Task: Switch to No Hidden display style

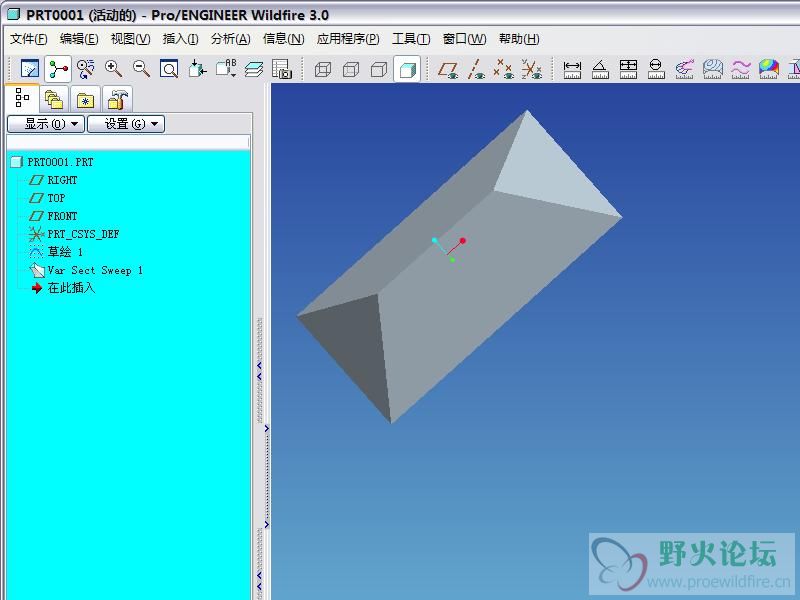Action: pos(379,69)
